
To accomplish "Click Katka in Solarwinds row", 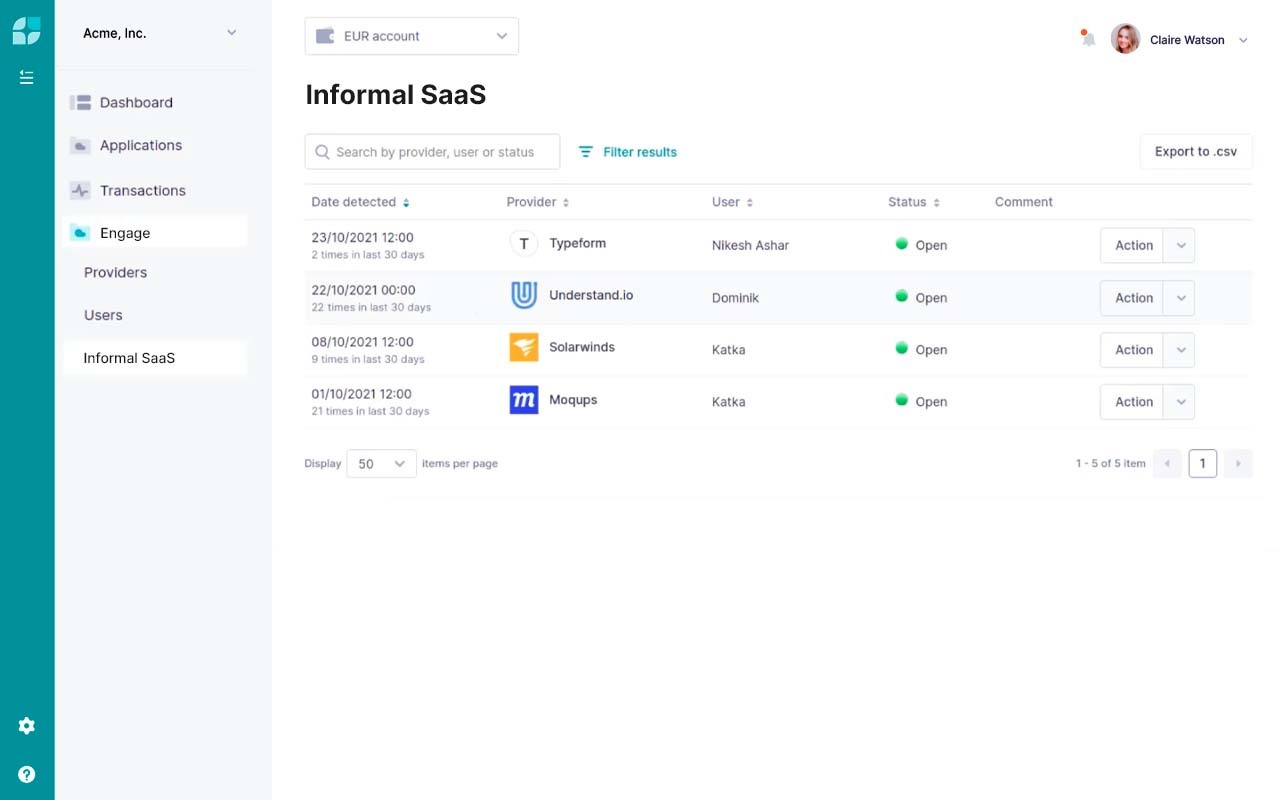I will [728, 350].
